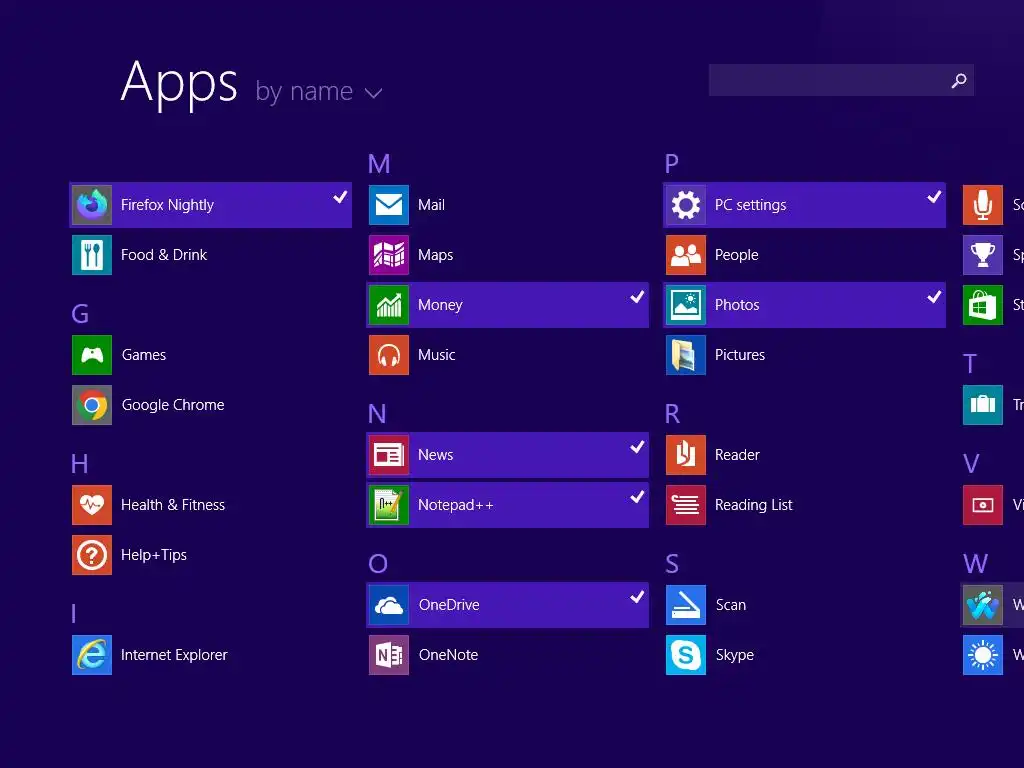Open the 'by name' sort dropdown
Image resolution: width=1024 pixels, height=768 pixels.
319,92
